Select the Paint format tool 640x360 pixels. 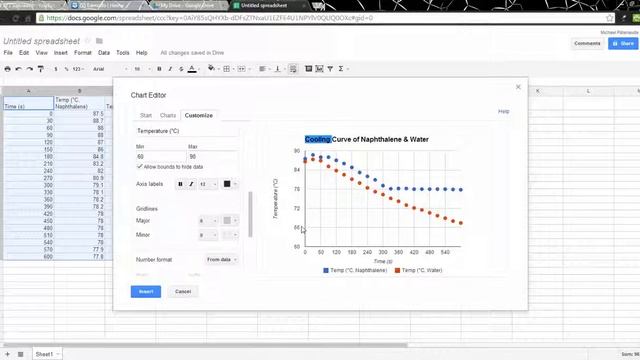click(41, 69)
